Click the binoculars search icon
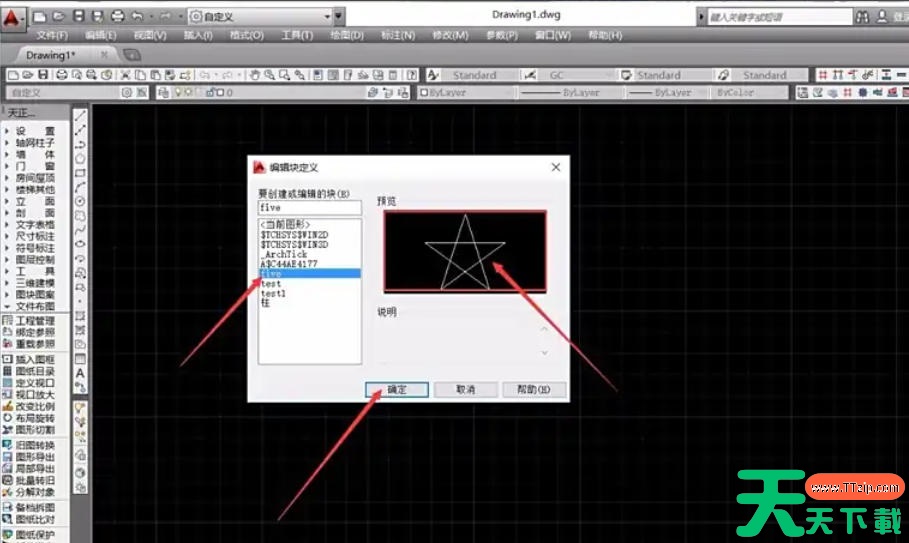909x543 pixels. [862, 17]
